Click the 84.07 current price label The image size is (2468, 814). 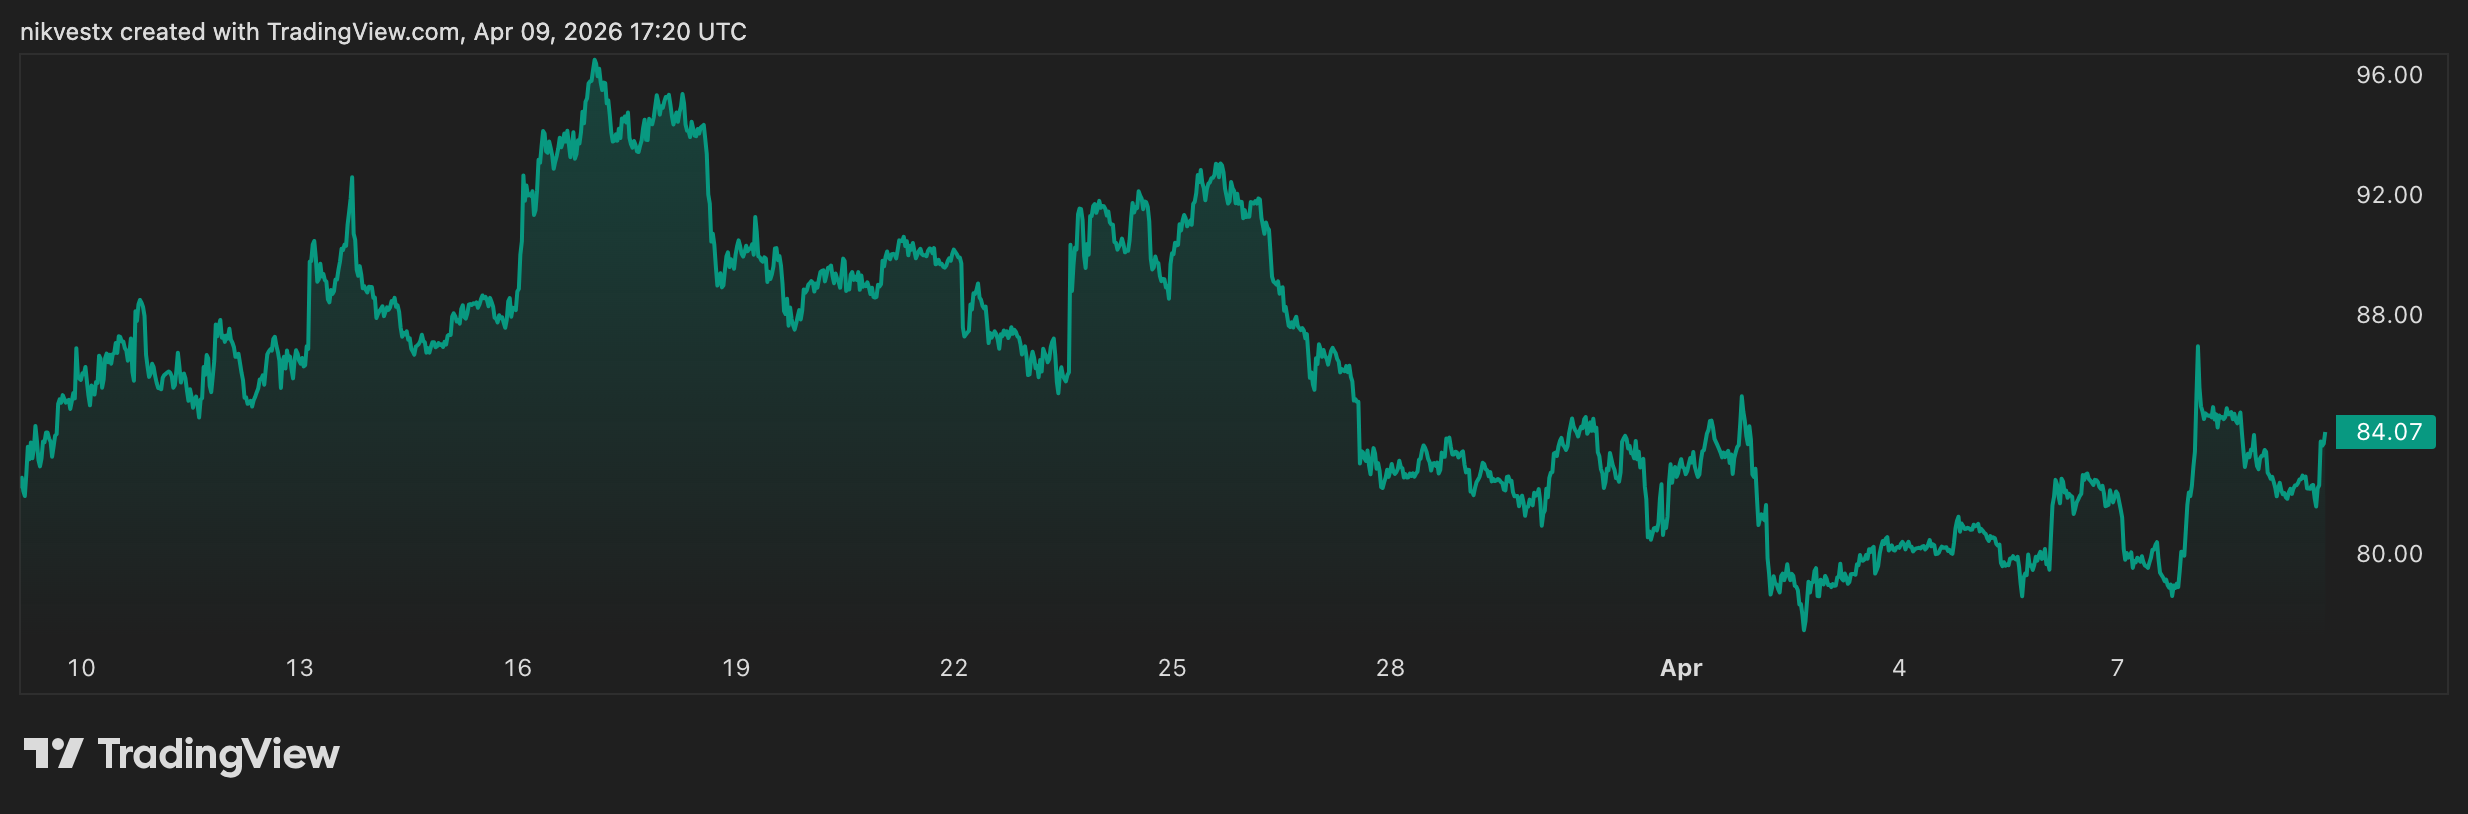2385,432
